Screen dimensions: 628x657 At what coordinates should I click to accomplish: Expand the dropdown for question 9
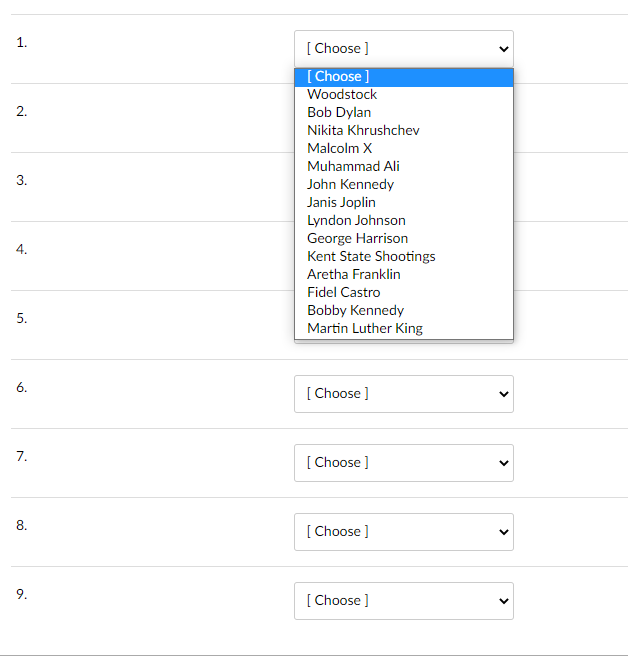pos(403,600)
